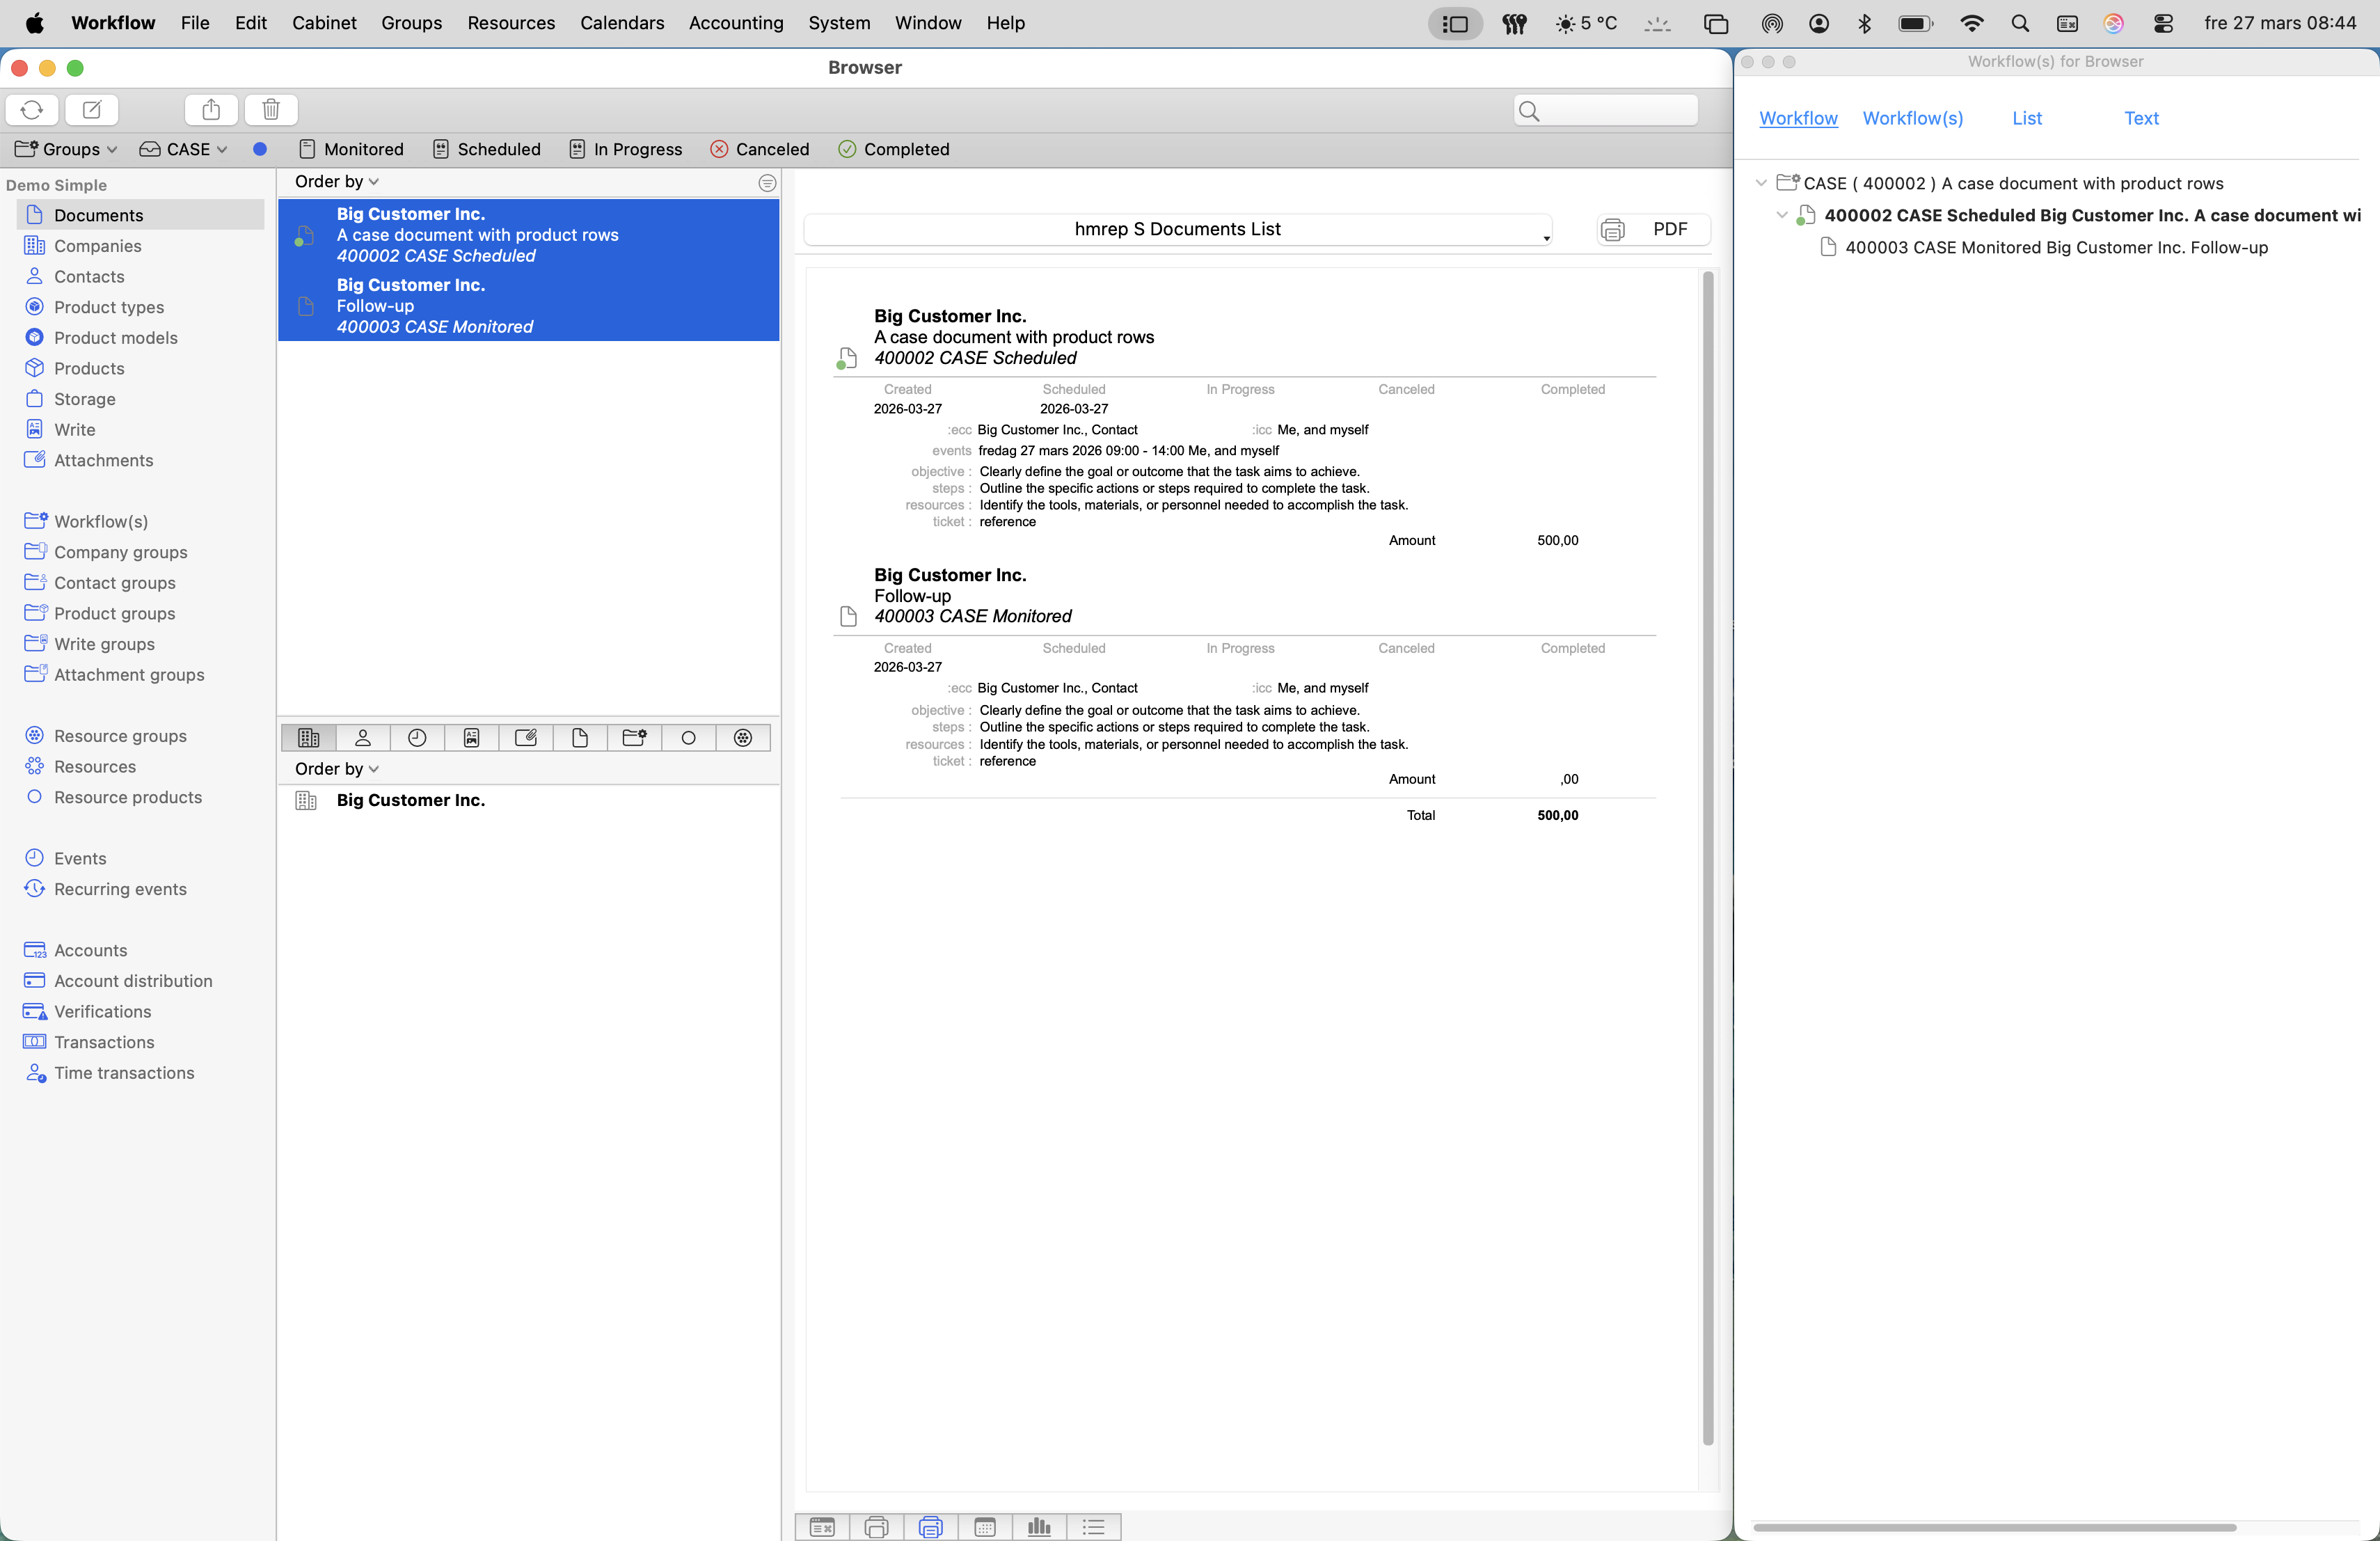2380x1541 pixels.
Task: Click the printer icon next to PDF
Action: pos(1612,230)
